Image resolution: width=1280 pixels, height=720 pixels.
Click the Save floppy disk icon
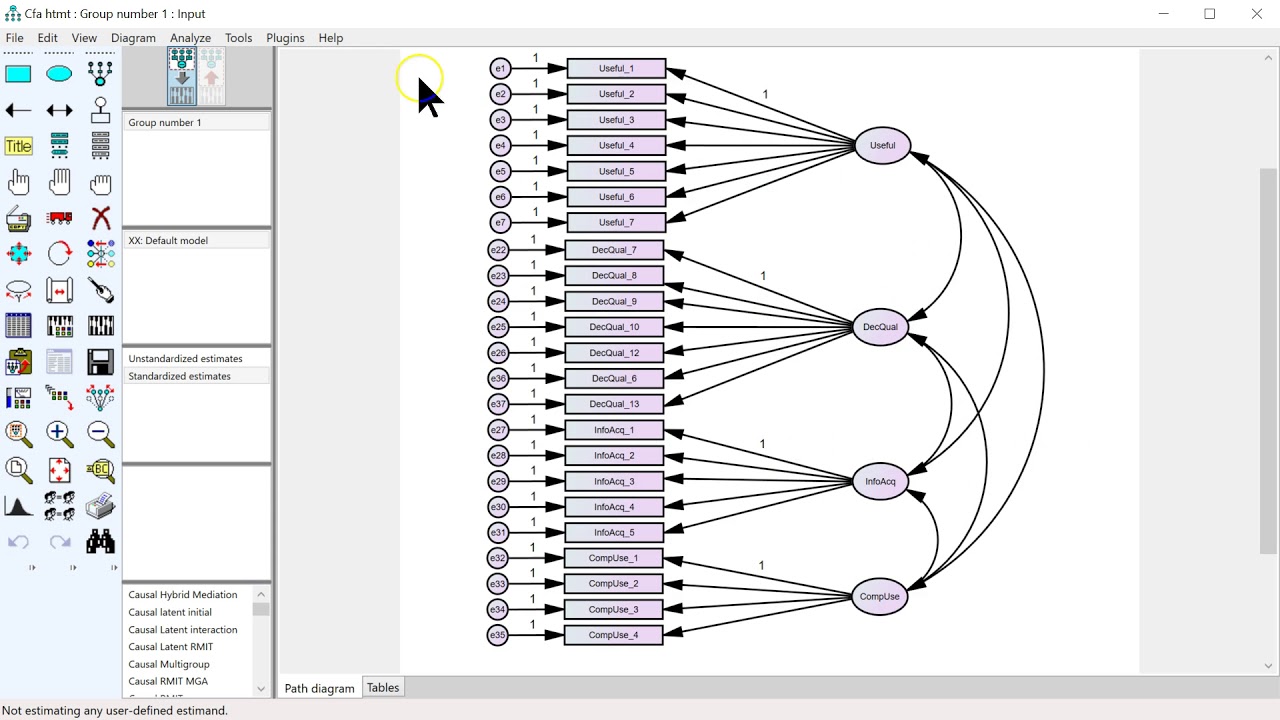[100, 362]
